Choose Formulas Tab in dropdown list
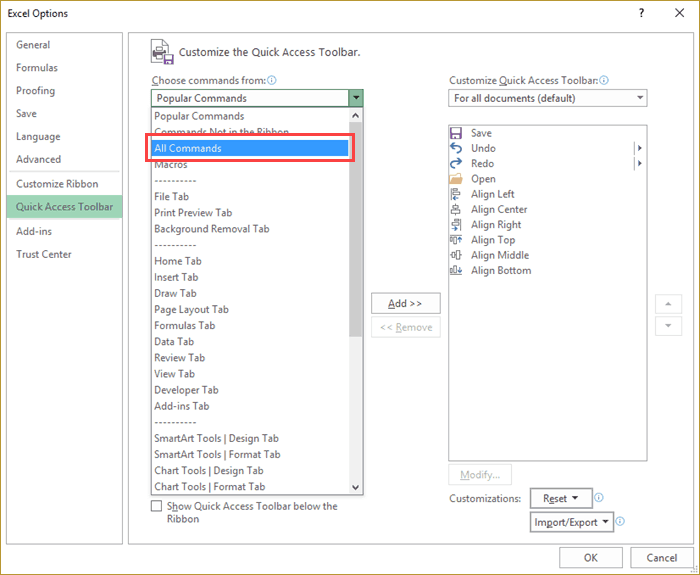 tap(250, 325)
